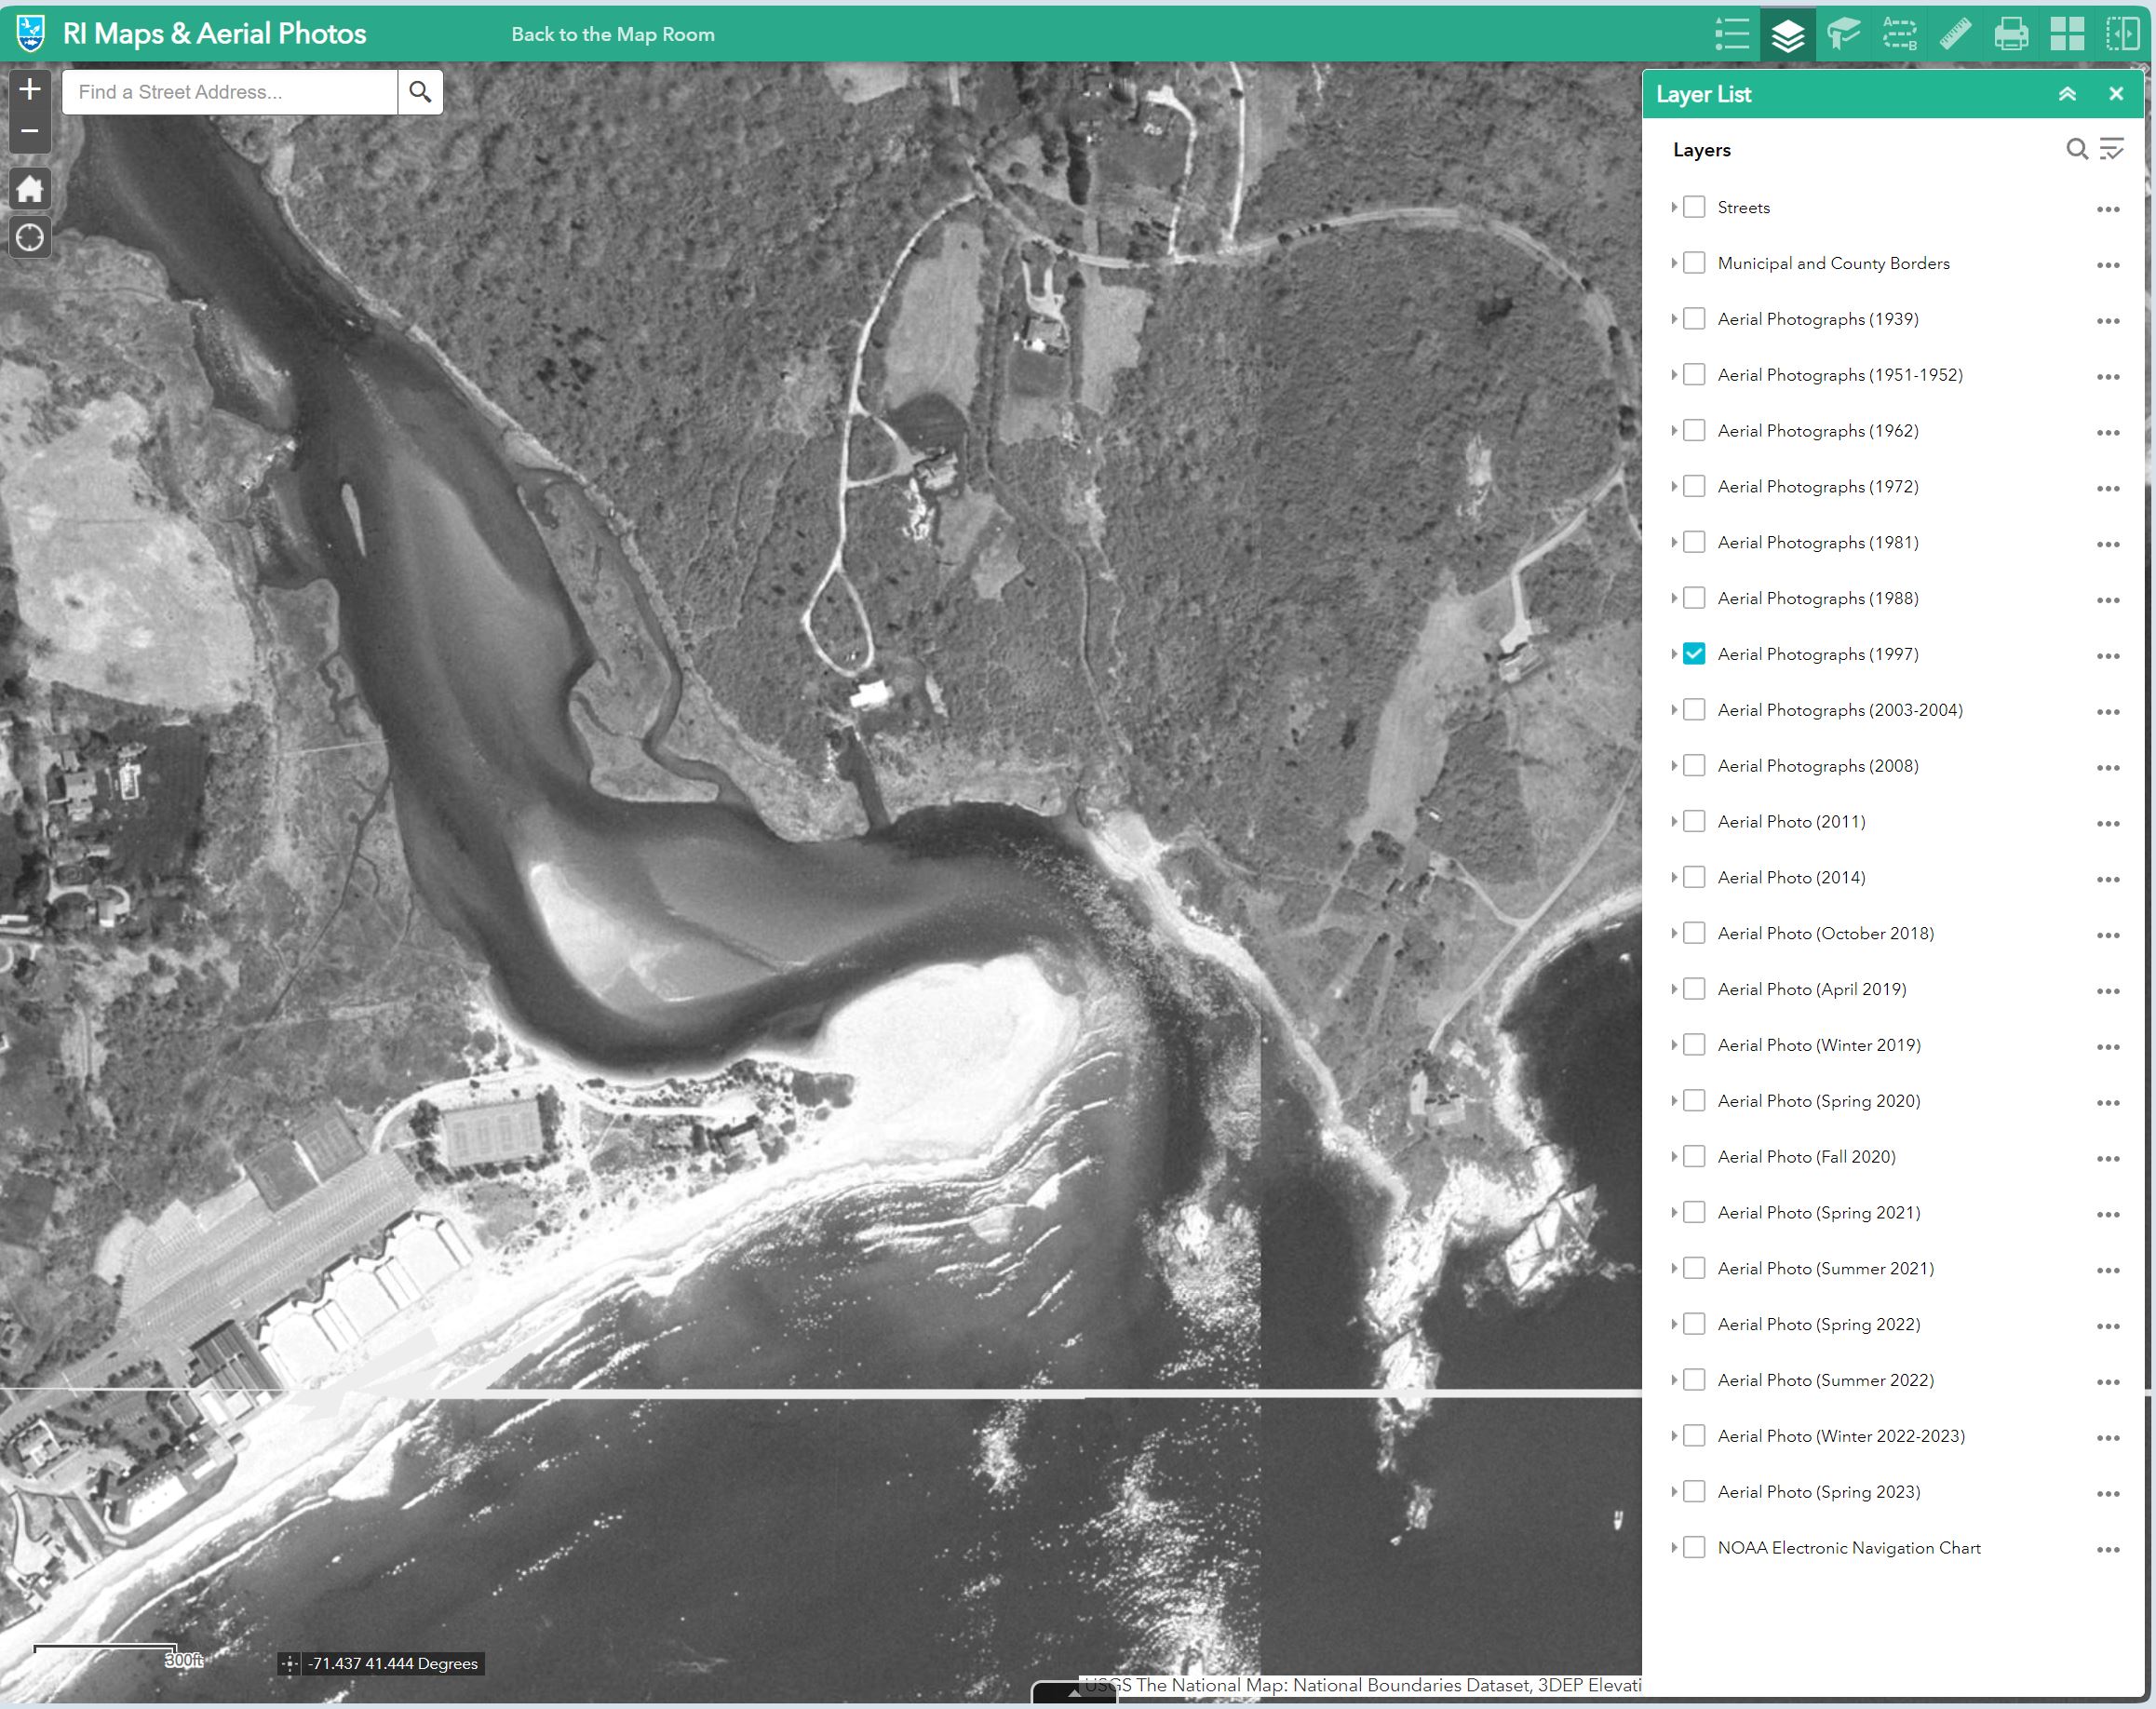The width and height of the screenshot is (2156, 1709).
Task: Open the Basemap Gallery grid icon
Action: [x=2067, y=34]
